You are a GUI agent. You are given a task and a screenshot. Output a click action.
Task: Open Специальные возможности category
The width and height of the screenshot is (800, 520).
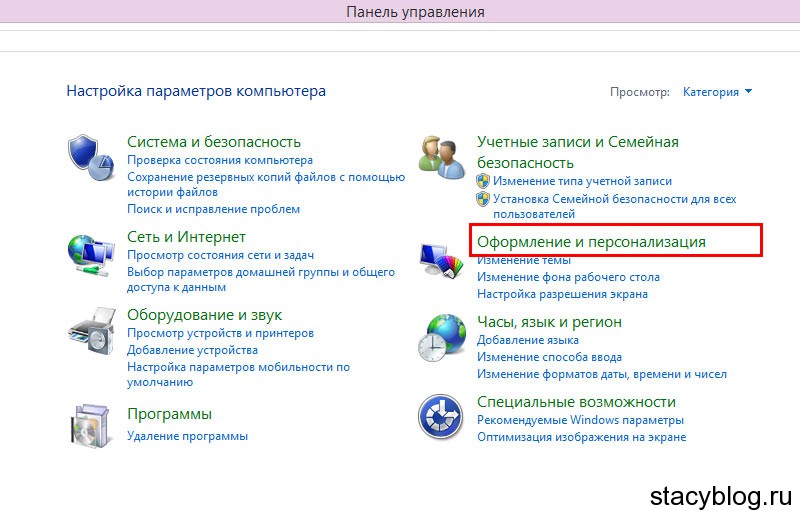click(x=577, y=402)
